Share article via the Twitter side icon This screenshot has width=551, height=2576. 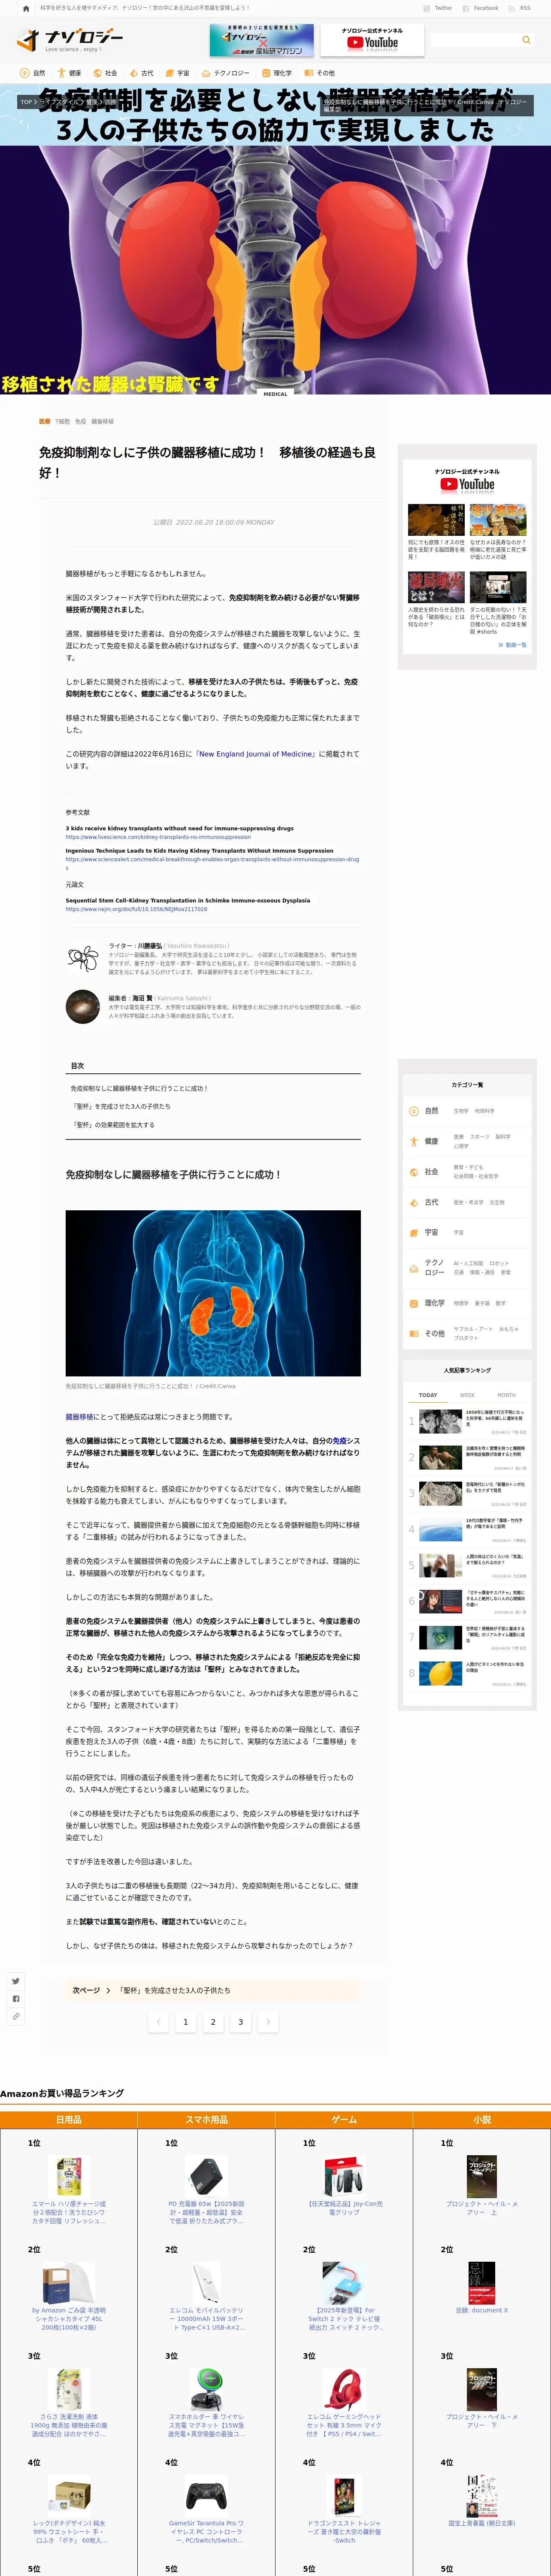16,1980
